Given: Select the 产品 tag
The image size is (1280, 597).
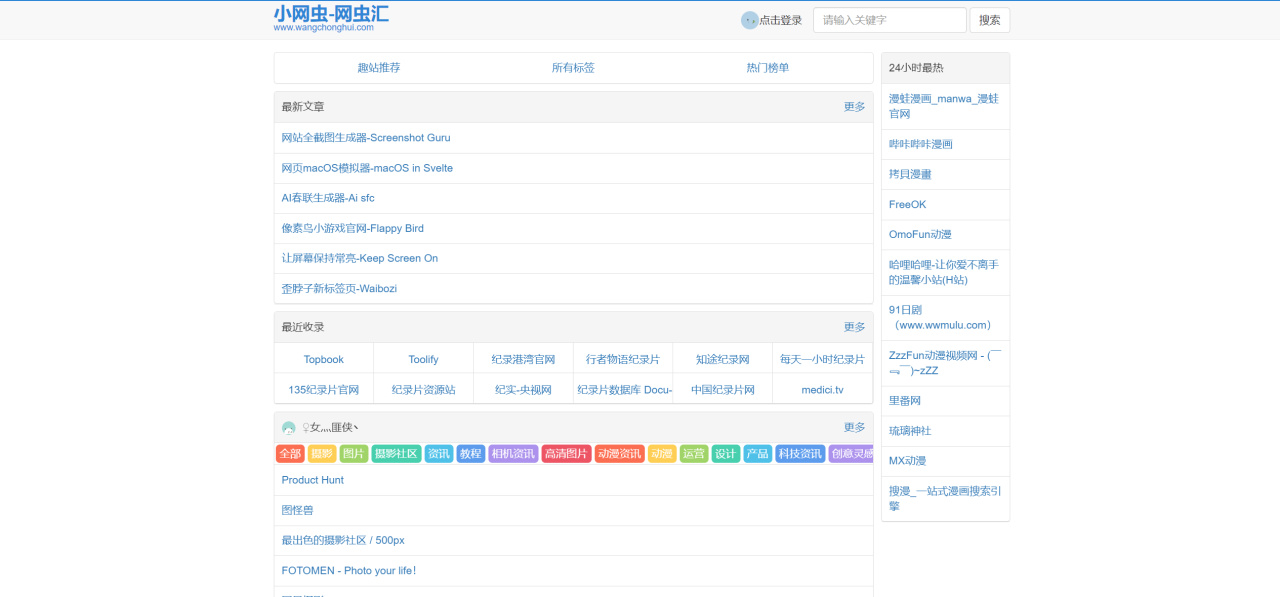Looking at the screenshot, I should pyautogui.click(x=758, y=454).
